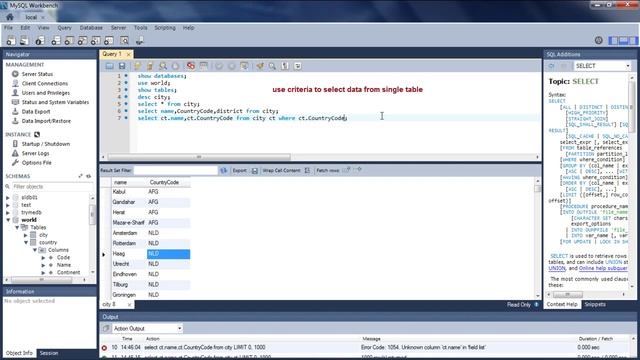640x360 pixels.
Task: Close the Query 1 tab
Action: pyautogui.click(x=128, y=54)
